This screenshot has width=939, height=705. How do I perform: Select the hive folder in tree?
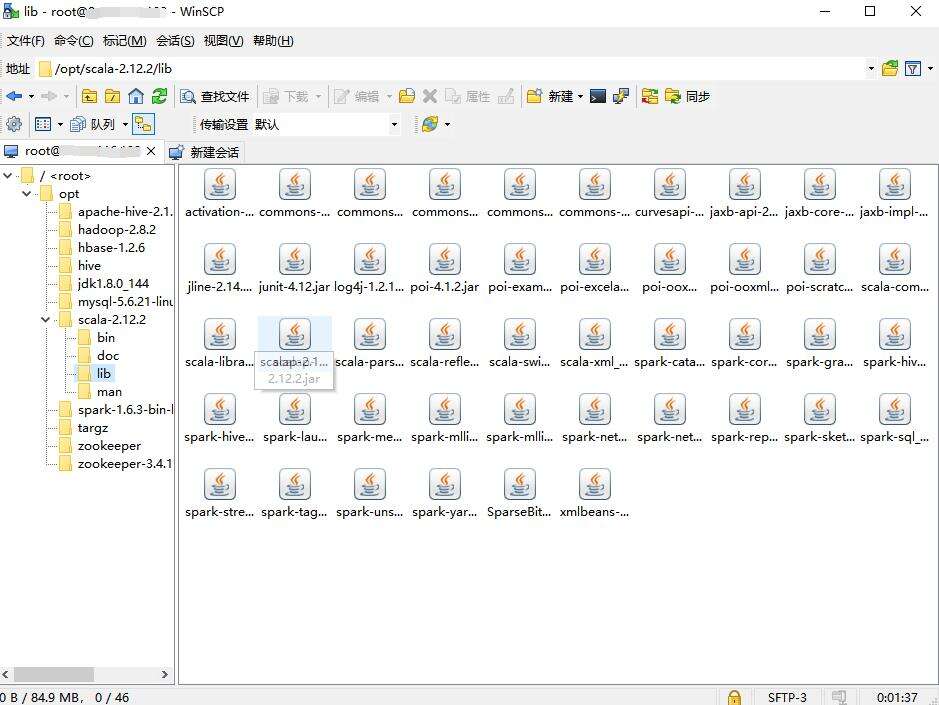pos(89,265)
